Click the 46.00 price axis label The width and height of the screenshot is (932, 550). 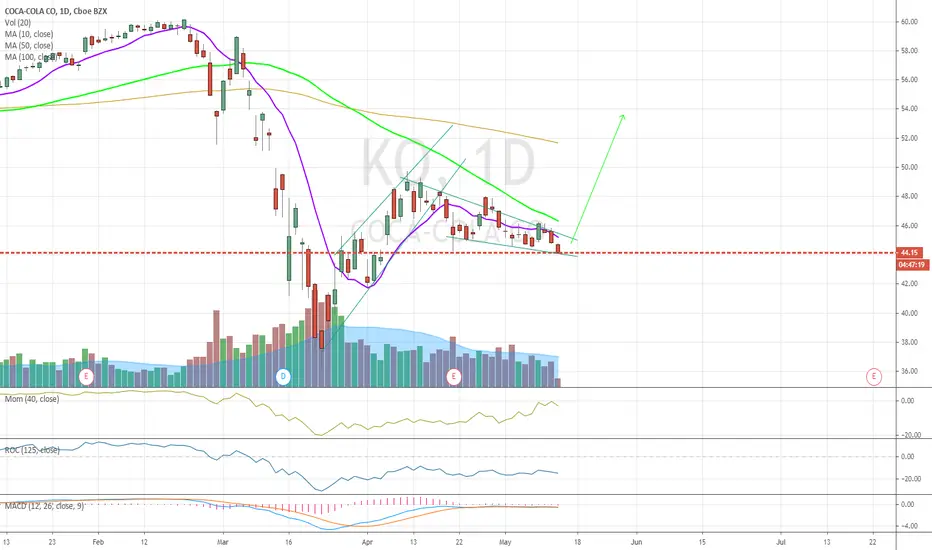click(909, 226)
